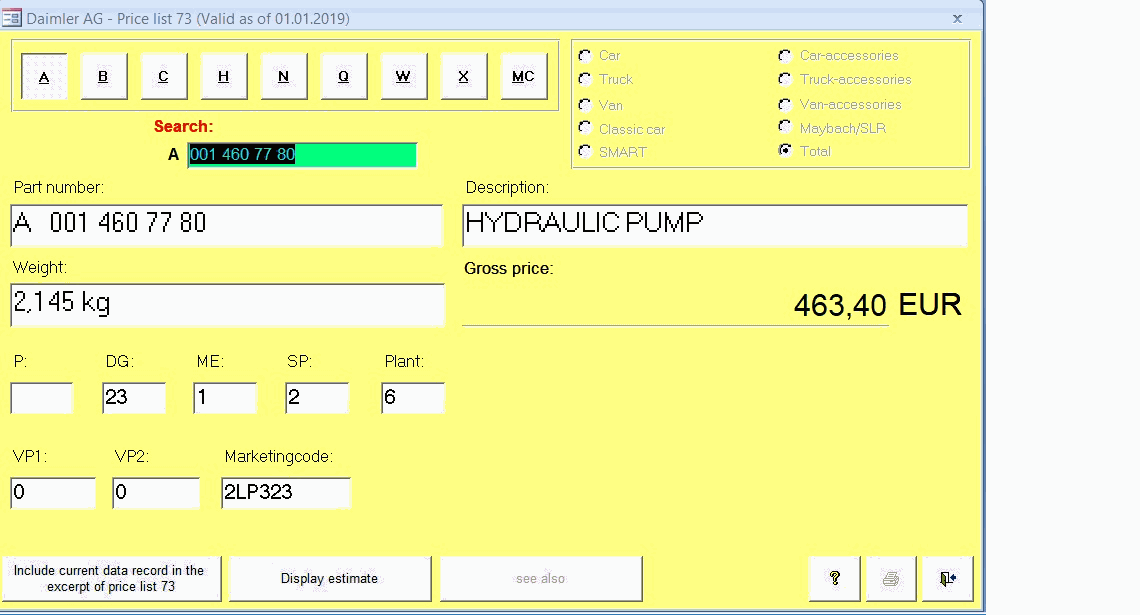Click the green Search input field
This screenshot has height=615, width=1140.
[x=302, y=155]
